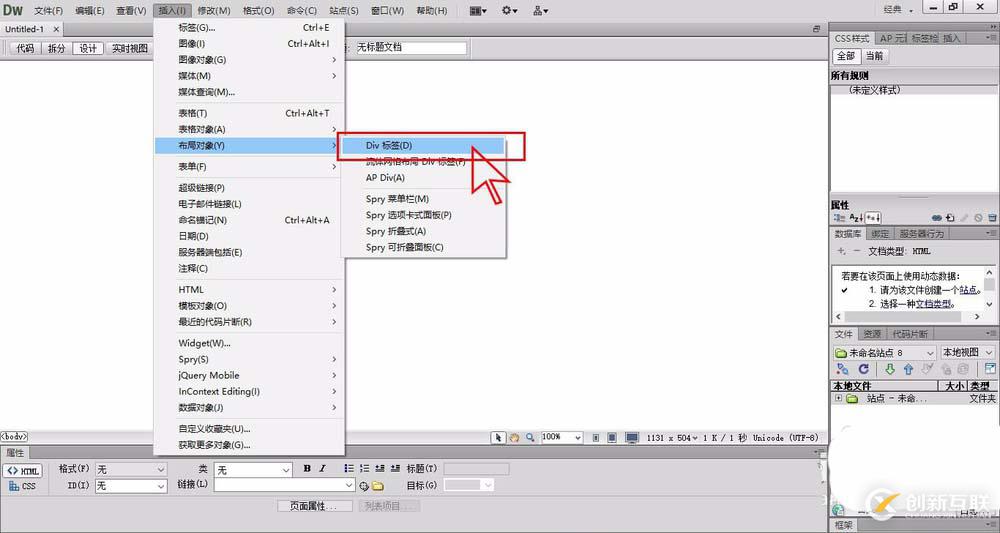The image size is (1000, 533).
Task: Open the 本地视图 view dropdown
Action: click(967, 353)
